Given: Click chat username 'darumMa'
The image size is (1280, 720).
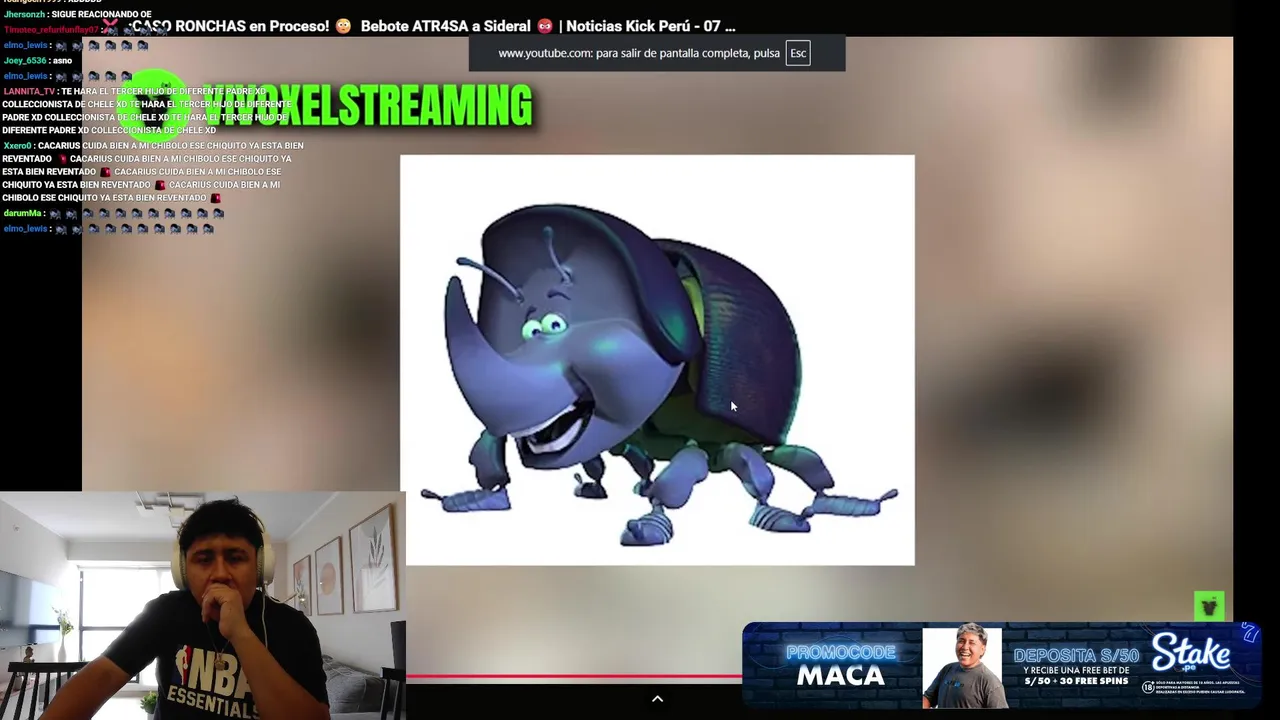Looking at the screenshot, I should pos(22,214).
